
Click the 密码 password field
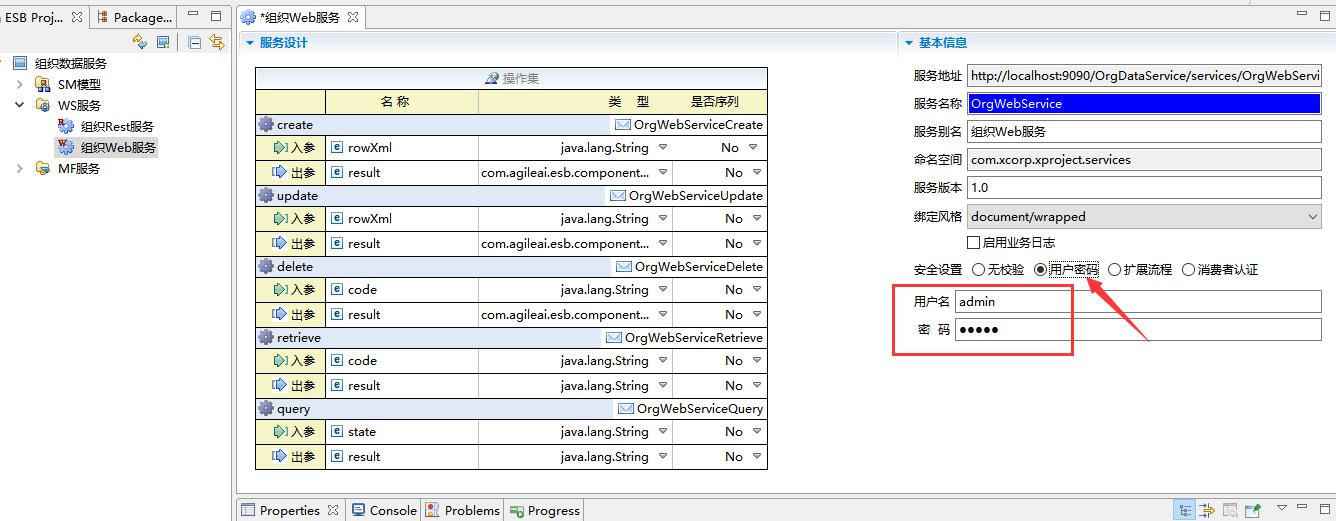(1138, 330)
